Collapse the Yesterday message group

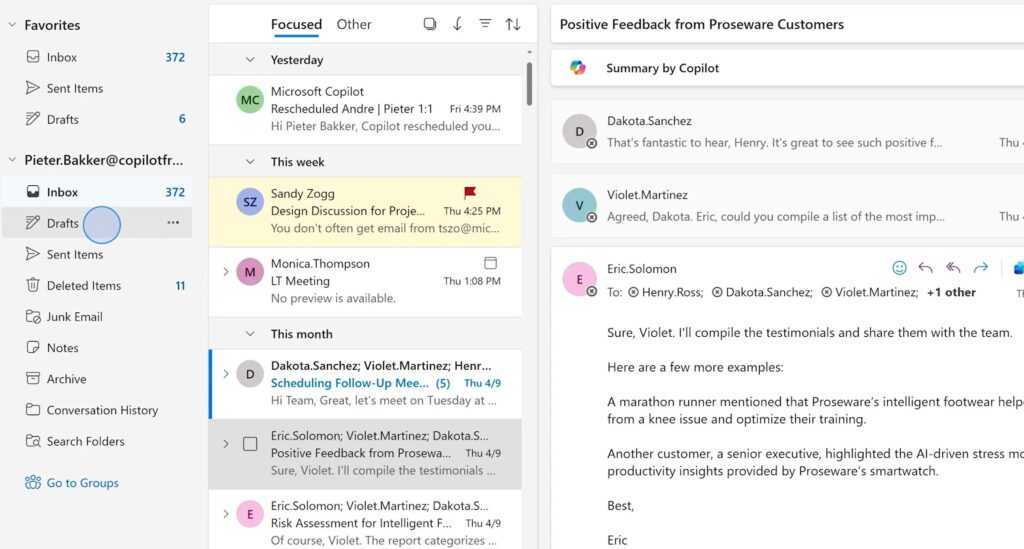click(x=250, y=60)
